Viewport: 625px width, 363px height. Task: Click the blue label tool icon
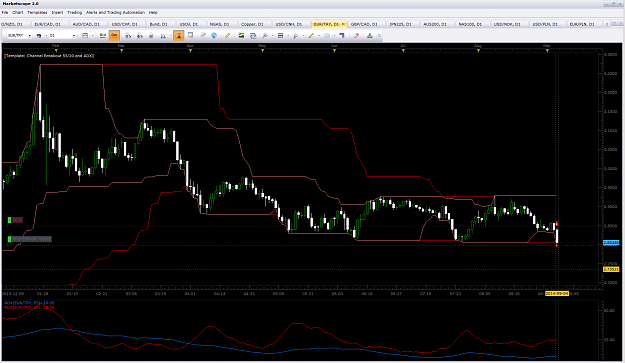pyautogui.click(x=342, y=36)
